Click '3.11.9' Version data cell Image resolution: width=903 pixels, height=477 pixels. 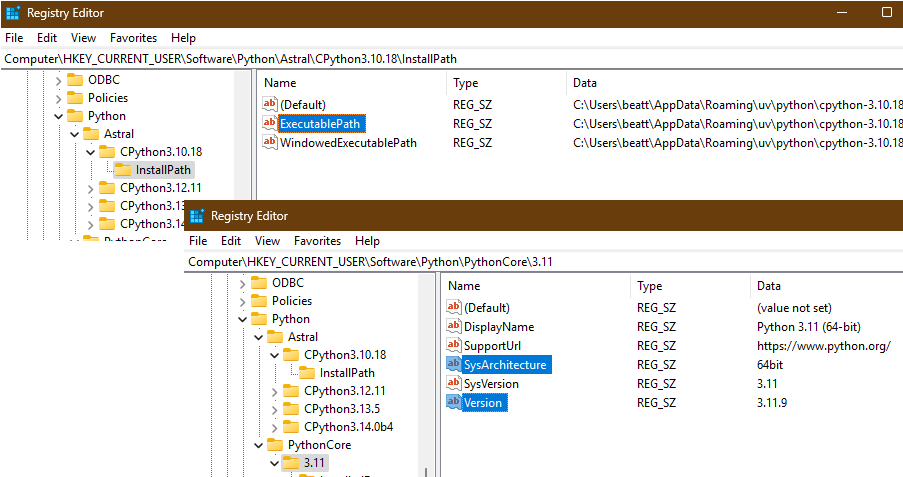pyautogui.click(x=772, y=403)
